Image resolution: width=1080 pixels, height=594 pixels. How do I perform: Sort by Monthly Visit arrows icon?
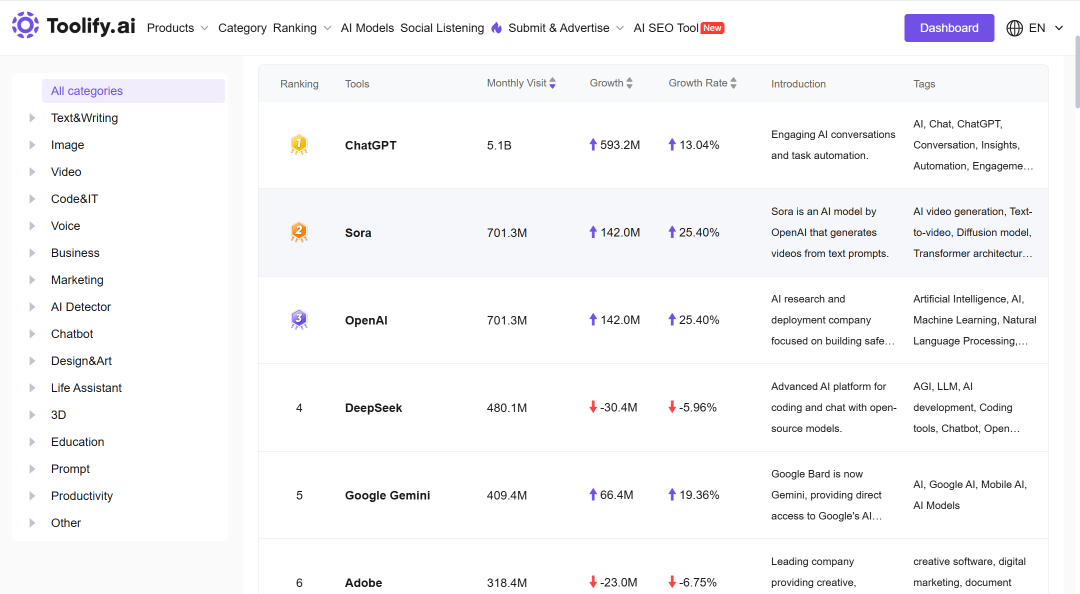(x=552, y=83)
